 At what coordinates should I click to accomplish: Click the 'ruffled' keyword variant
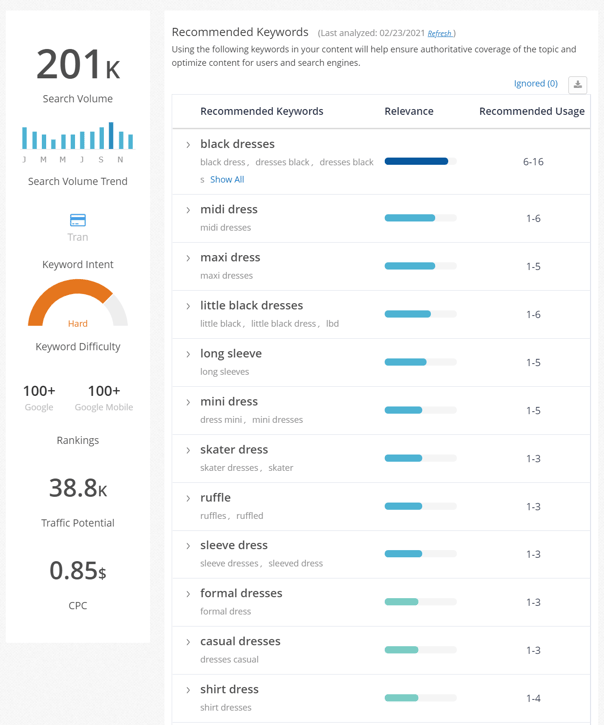click(x=250, y=516)
